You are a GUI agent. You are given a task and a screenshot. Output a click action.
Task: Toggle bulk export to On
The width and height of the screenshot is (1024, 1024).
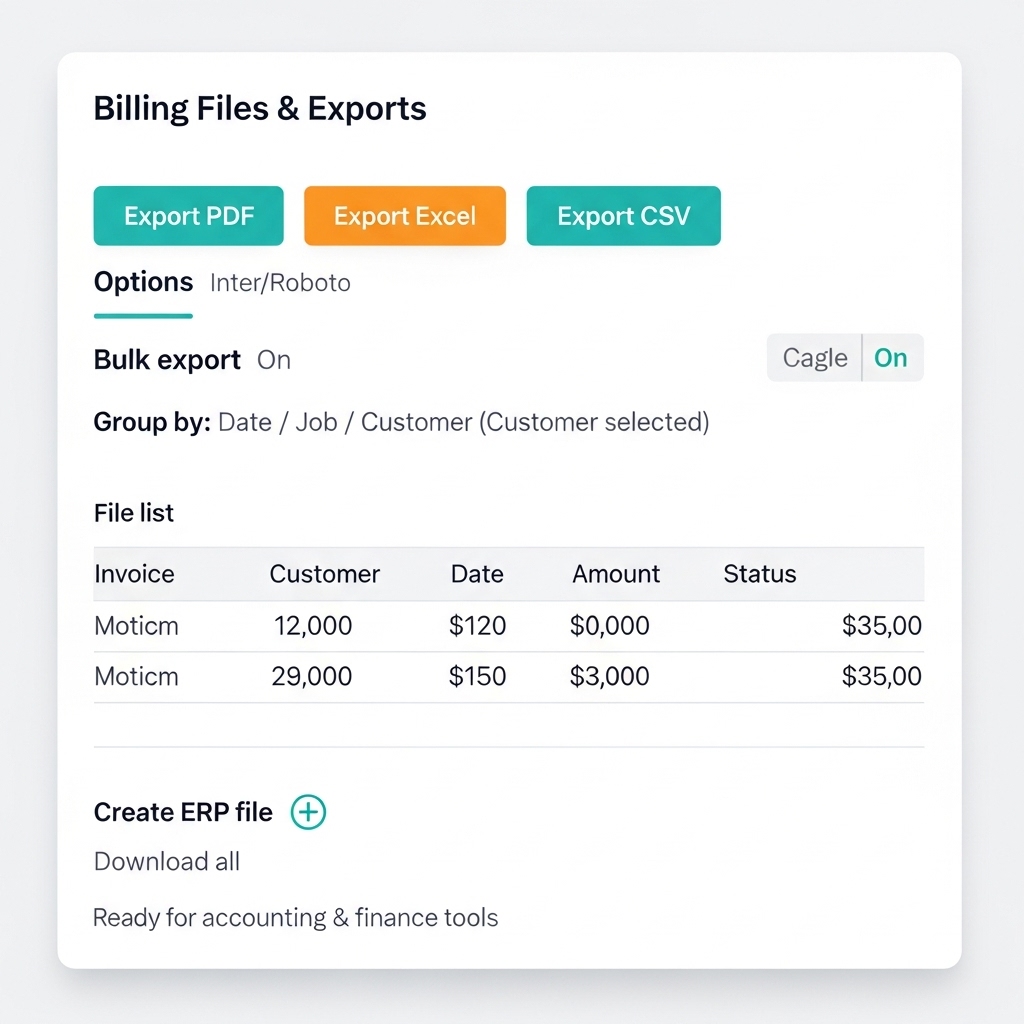(891, 358)
